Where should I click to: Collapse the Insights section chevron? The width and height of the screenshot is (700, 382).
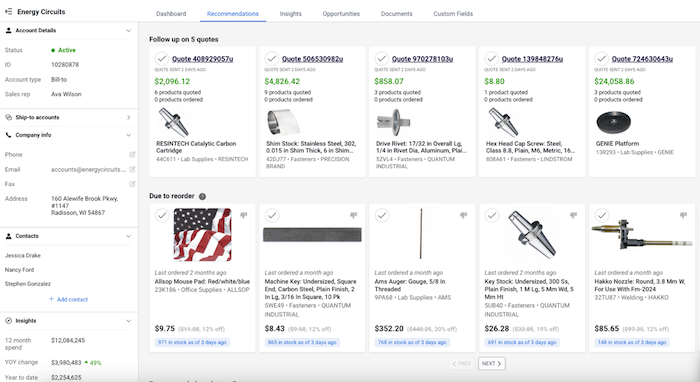(129, 320)
